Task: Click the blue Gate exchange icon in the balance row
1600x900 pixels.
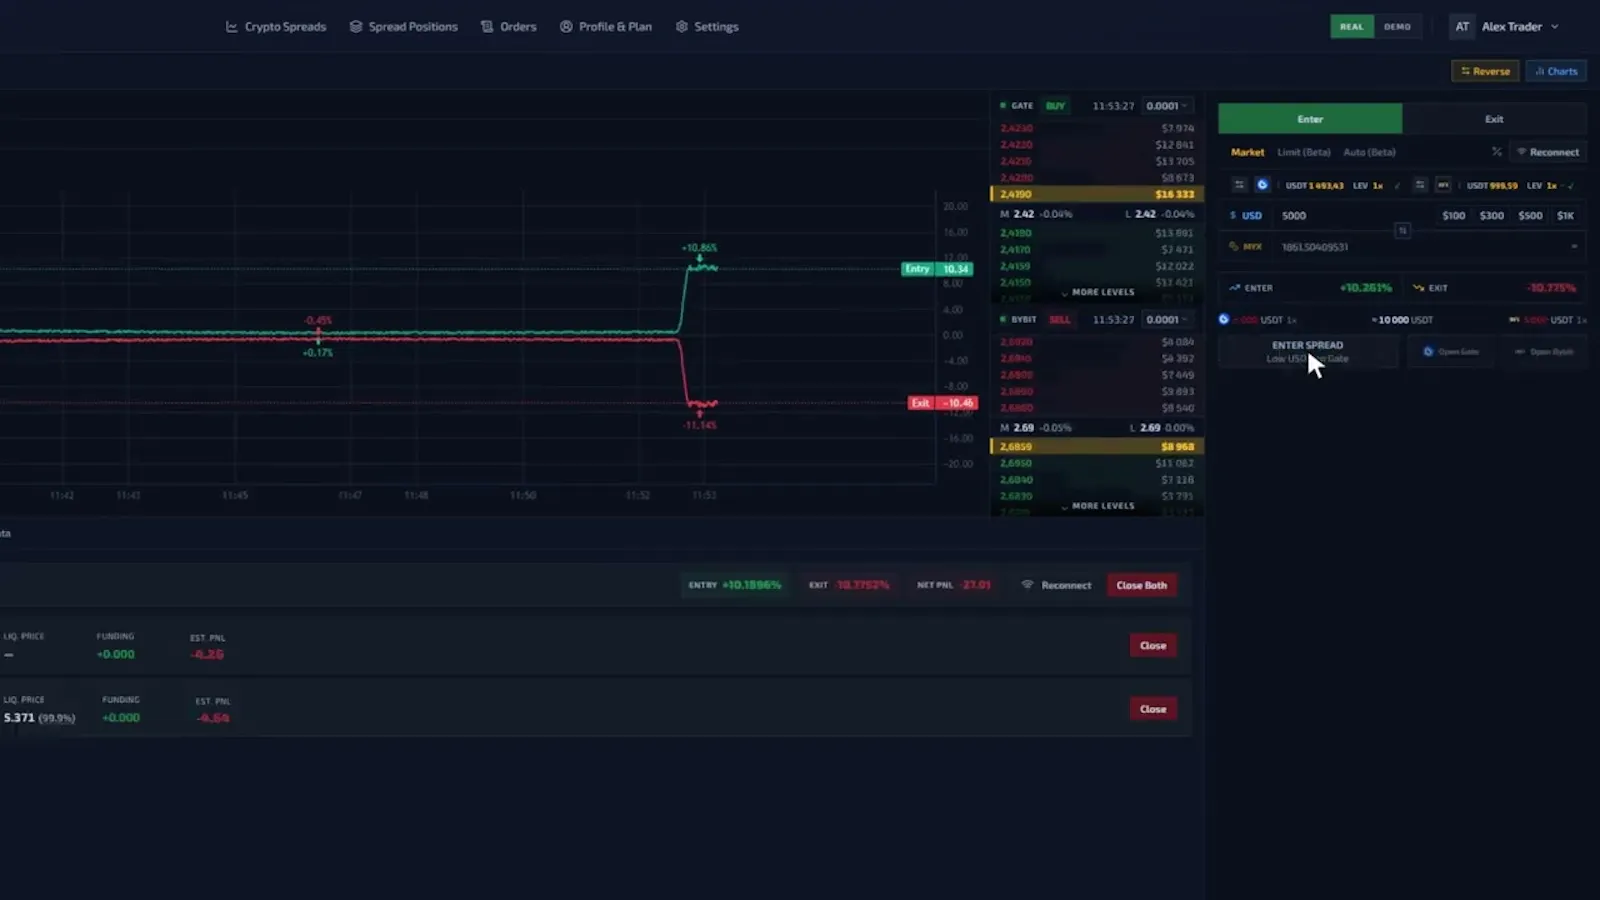Action: (x=1262, y=185)
